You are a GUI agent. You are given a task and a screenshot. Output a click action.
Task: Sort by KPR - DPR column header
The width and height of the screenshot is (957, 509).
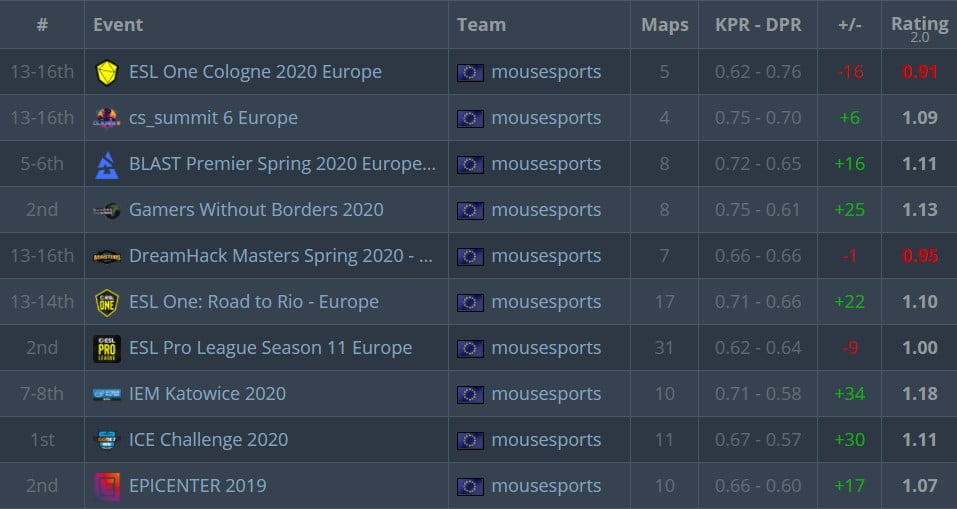(758, 25)
